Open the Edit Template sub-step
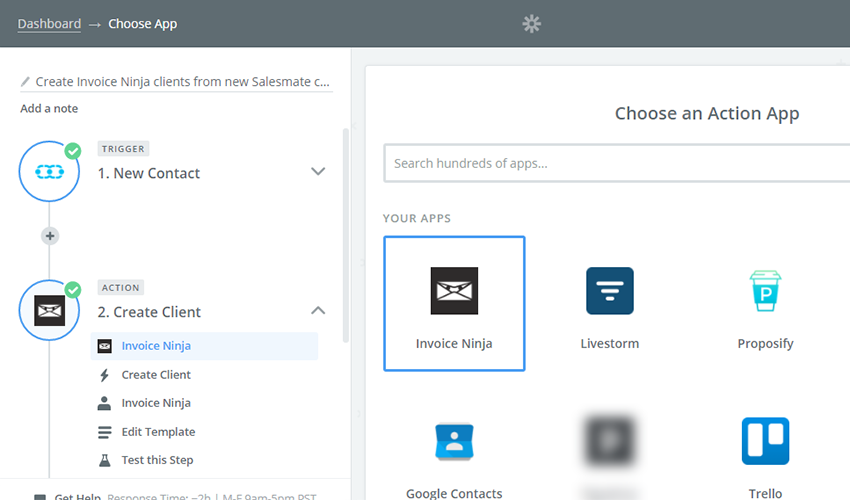The image size is (850, 500). click(x=158, y=432)
